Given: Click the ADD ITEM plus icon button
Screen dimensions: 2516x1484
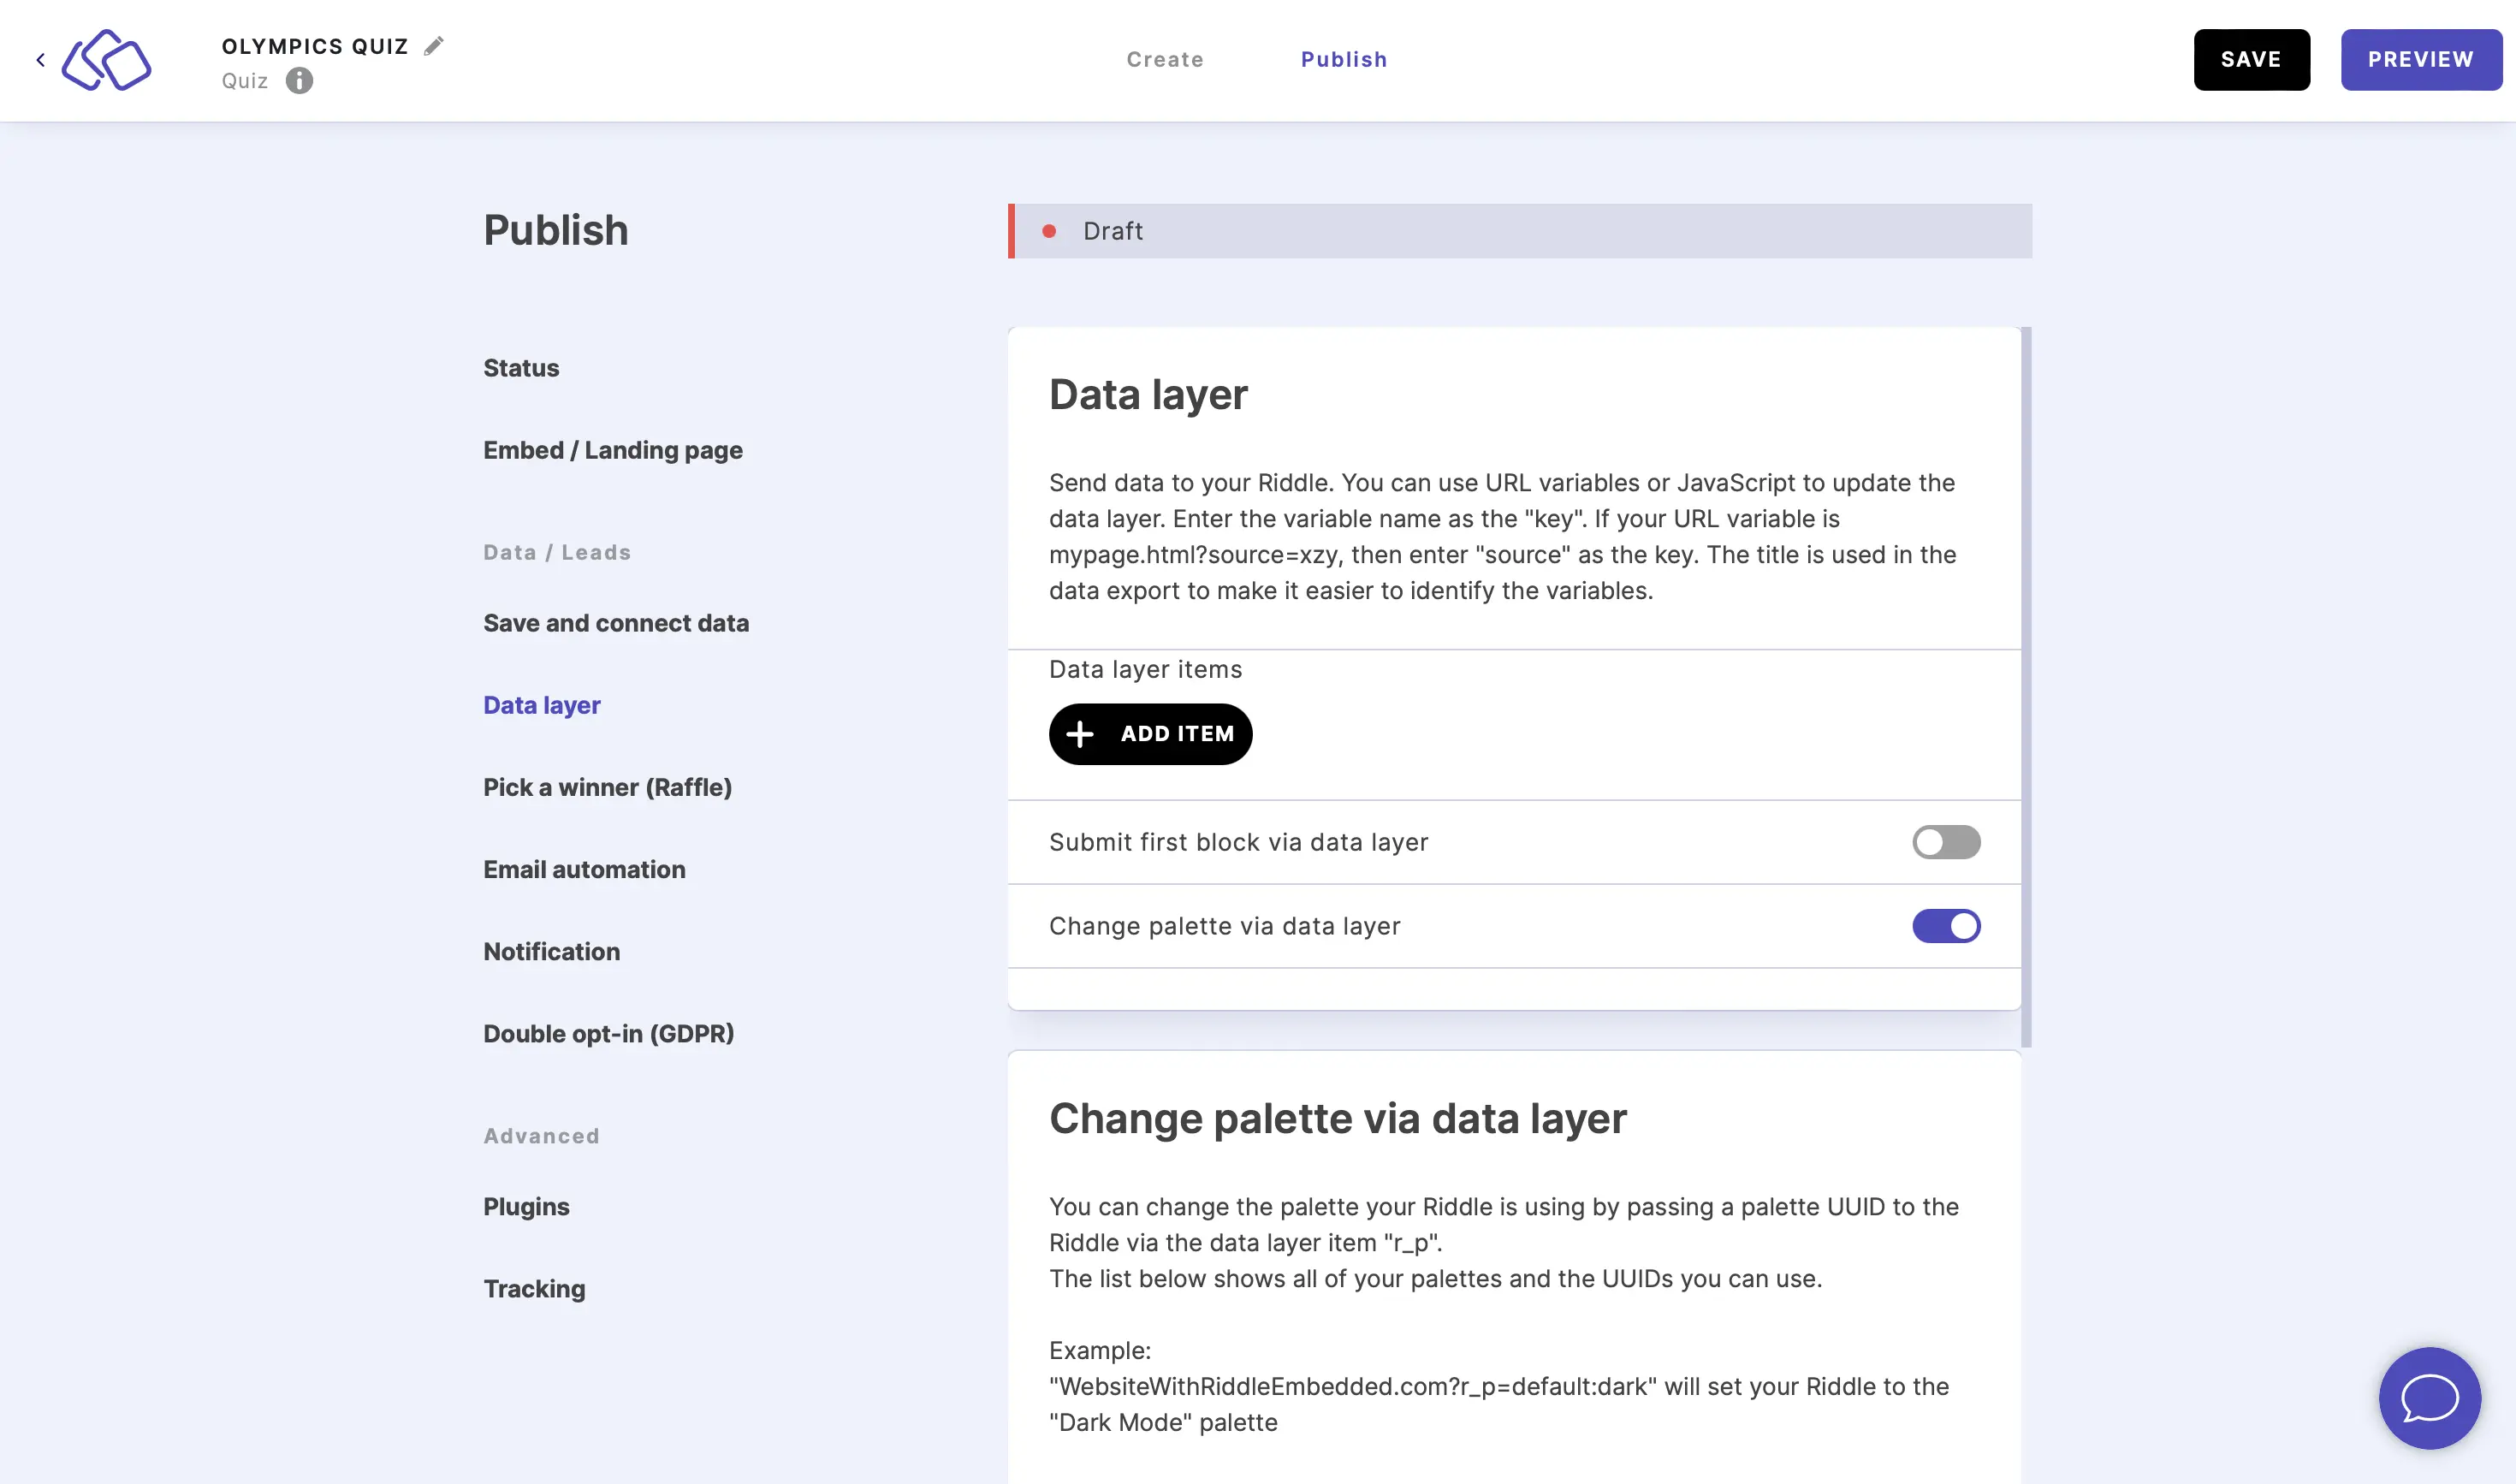Looking at the screenshot, I should [x=1081, y=733].
